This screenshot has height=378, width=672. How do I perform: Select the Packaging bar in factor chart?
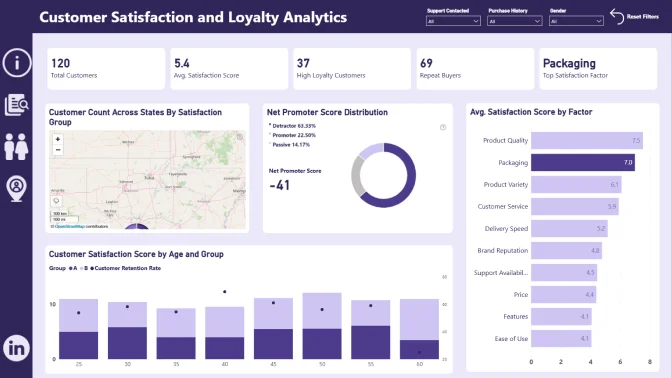click(x=583, y=162)
